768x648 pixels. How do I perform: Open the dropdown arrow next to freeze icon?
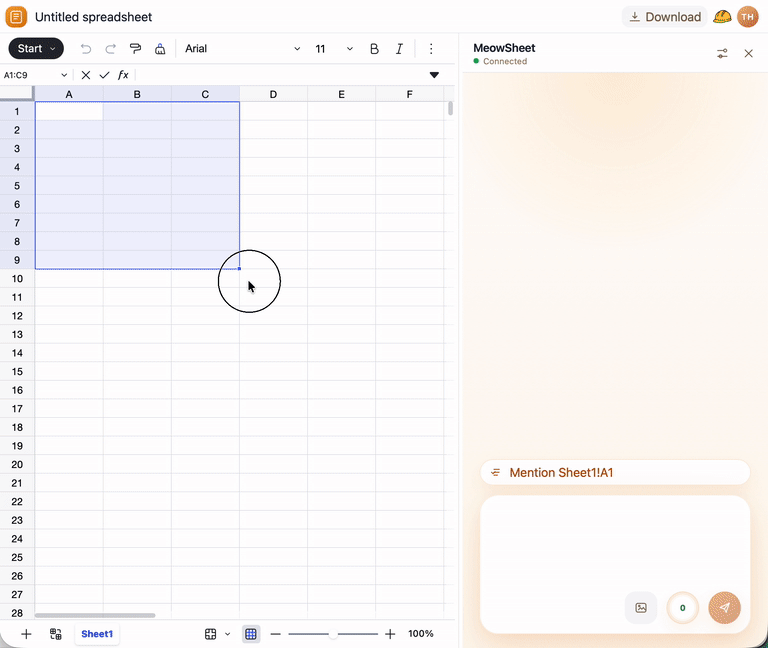click(227, 634)
